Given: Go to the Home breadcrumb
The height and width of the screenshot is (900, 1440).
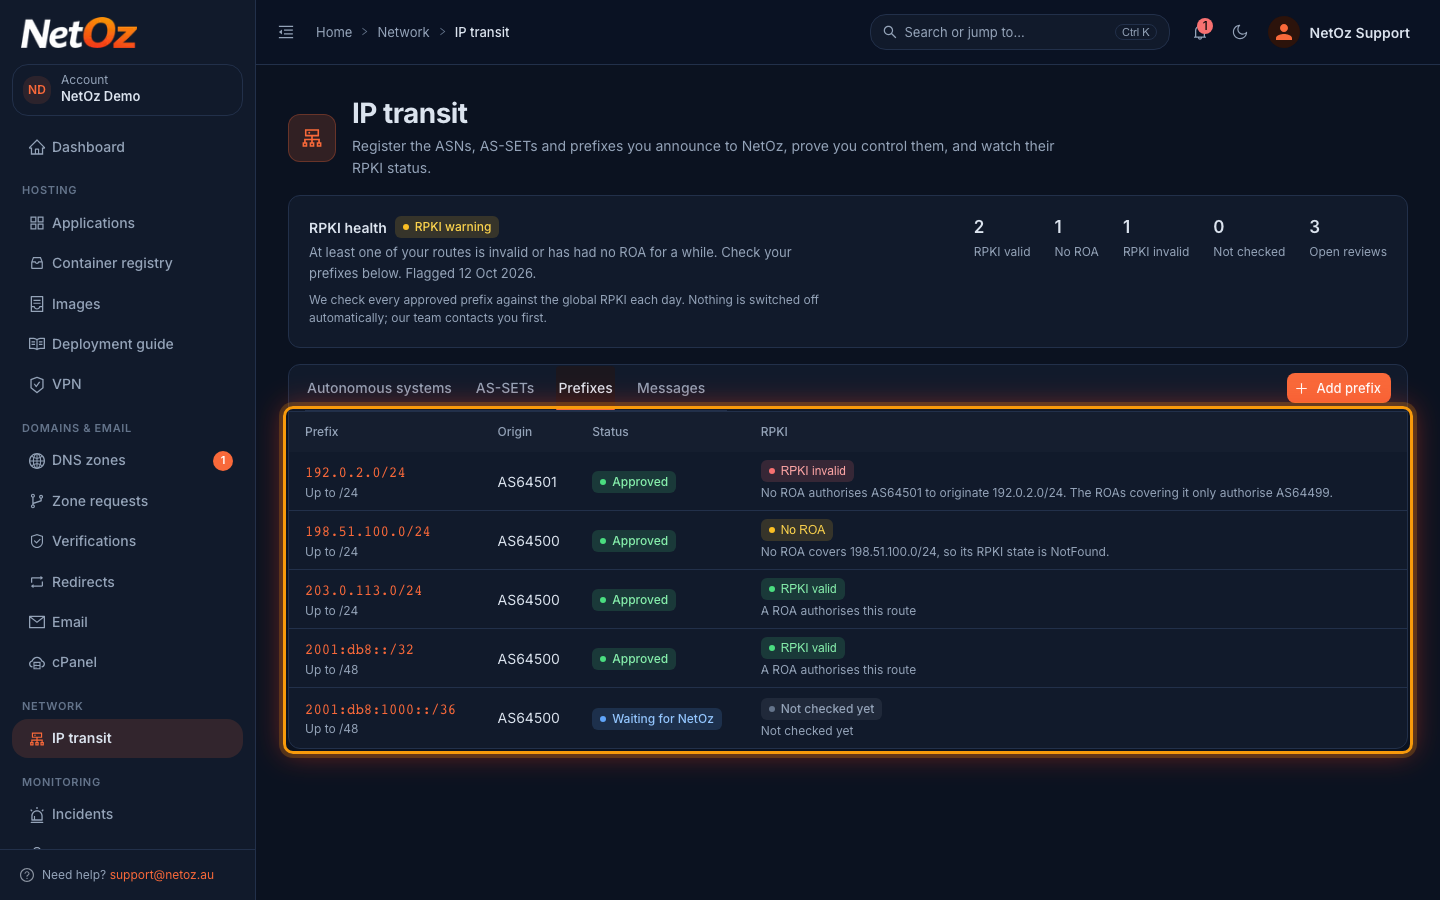Looking at the screenshot, I should coord(334,32).
